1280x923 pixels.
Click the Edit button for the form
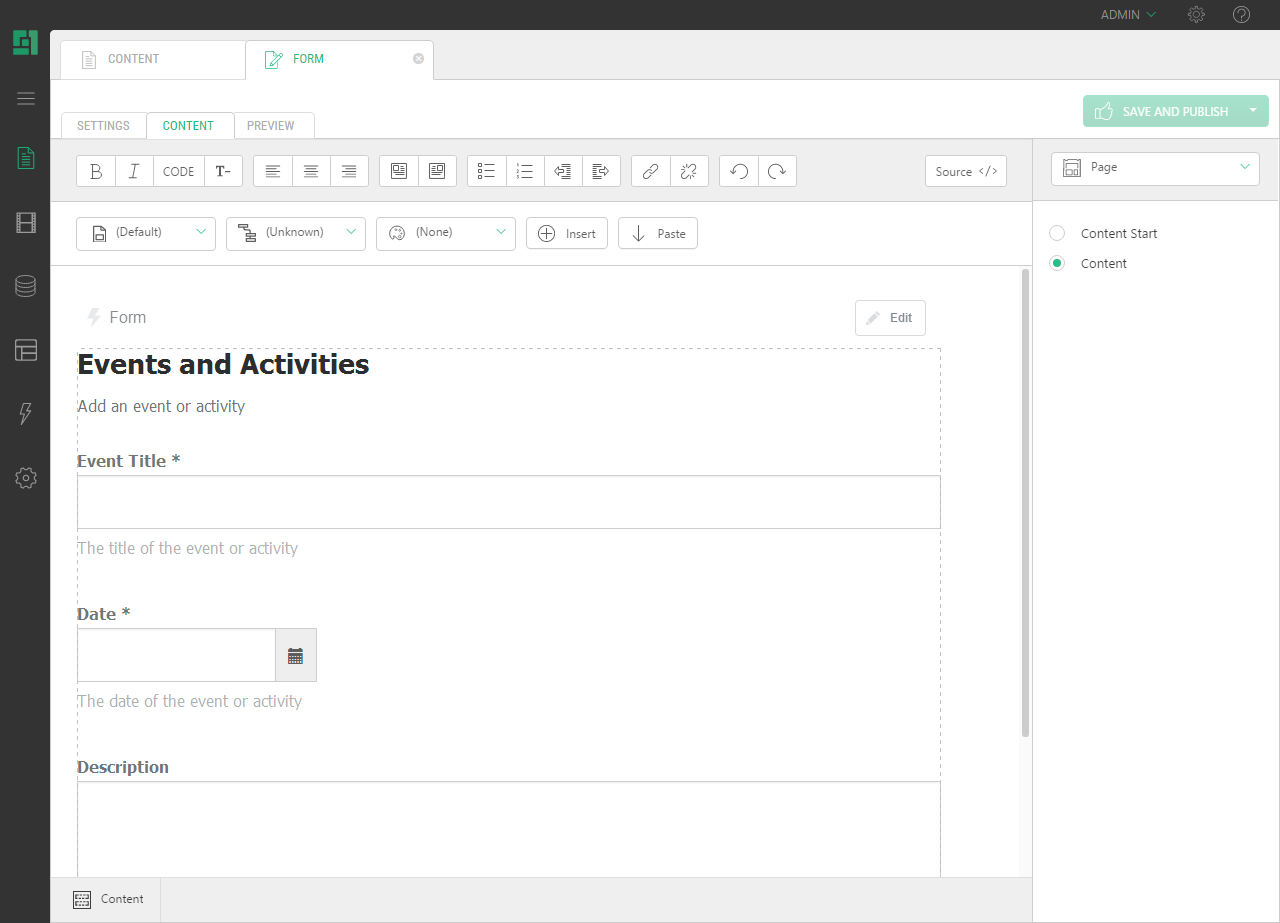click(x=890, y=318)
